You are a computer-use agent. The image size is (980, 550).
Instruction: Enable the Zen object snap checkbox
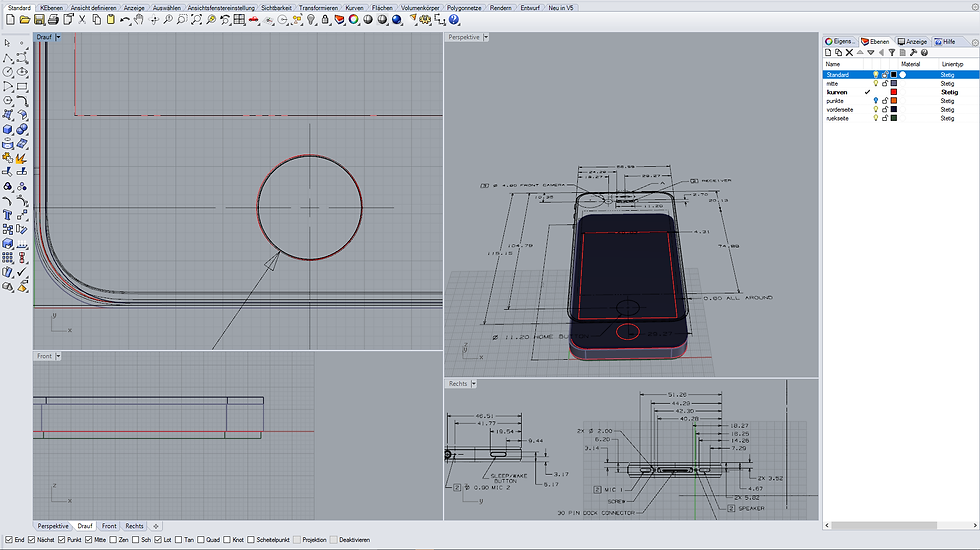pos(113,539)
